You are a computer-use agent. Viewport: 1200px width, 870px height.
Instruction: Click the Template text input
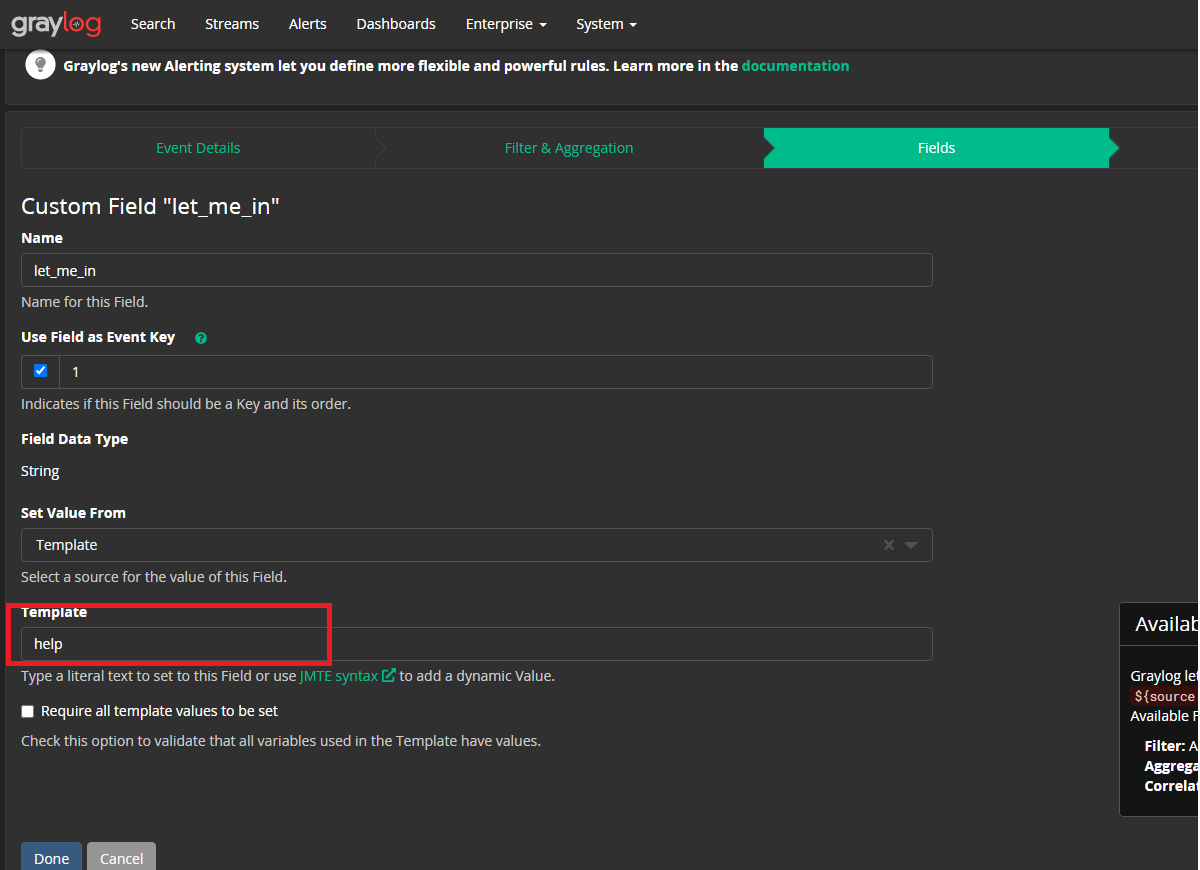click(x=477, y=644)
